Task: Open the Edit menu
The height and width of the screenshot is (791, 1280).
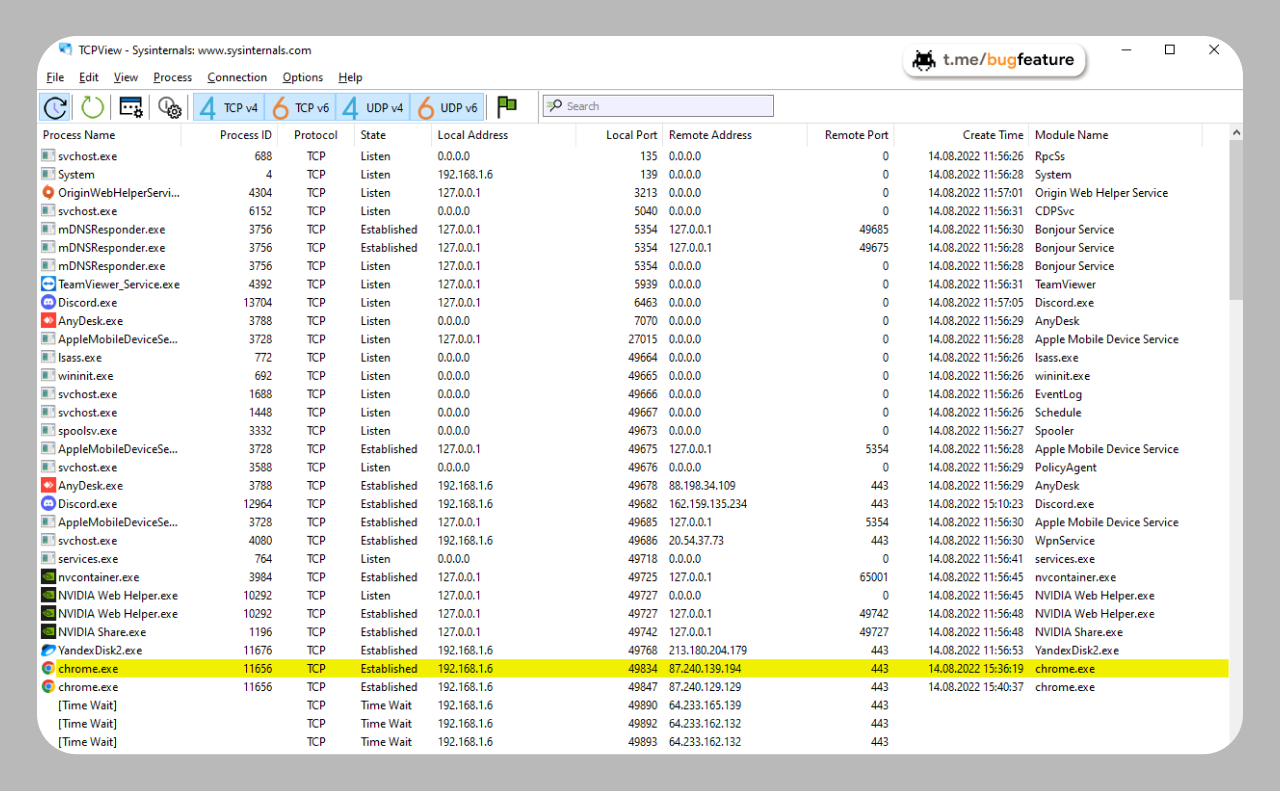Action: pos(89,77)
